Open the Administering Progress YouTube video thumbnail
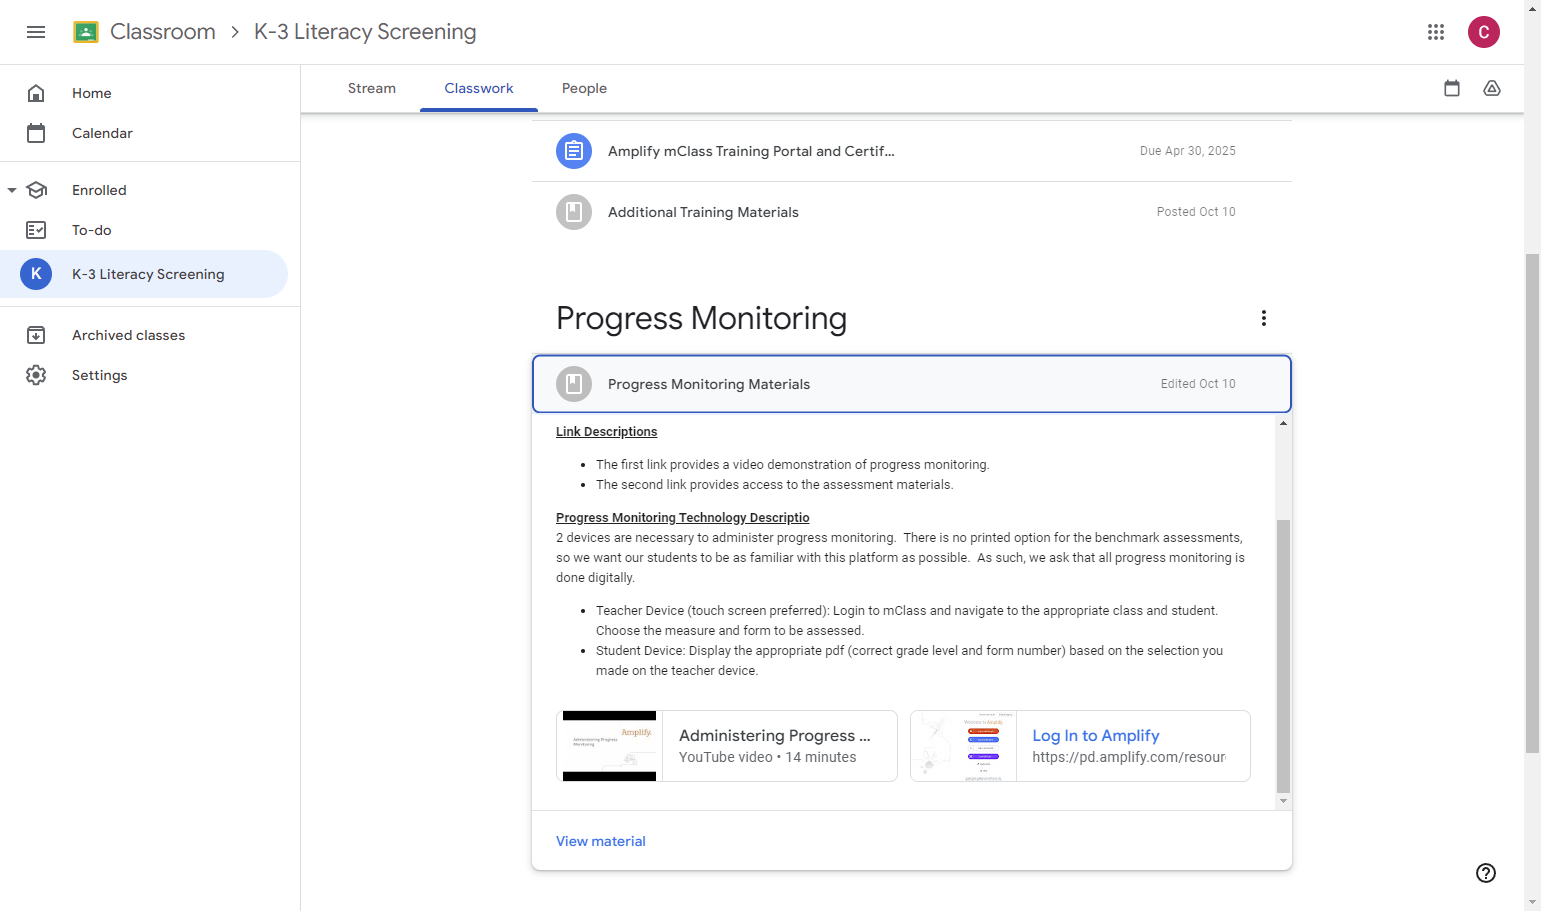Viewport: 1541px width, 911px height. point(610,746)
